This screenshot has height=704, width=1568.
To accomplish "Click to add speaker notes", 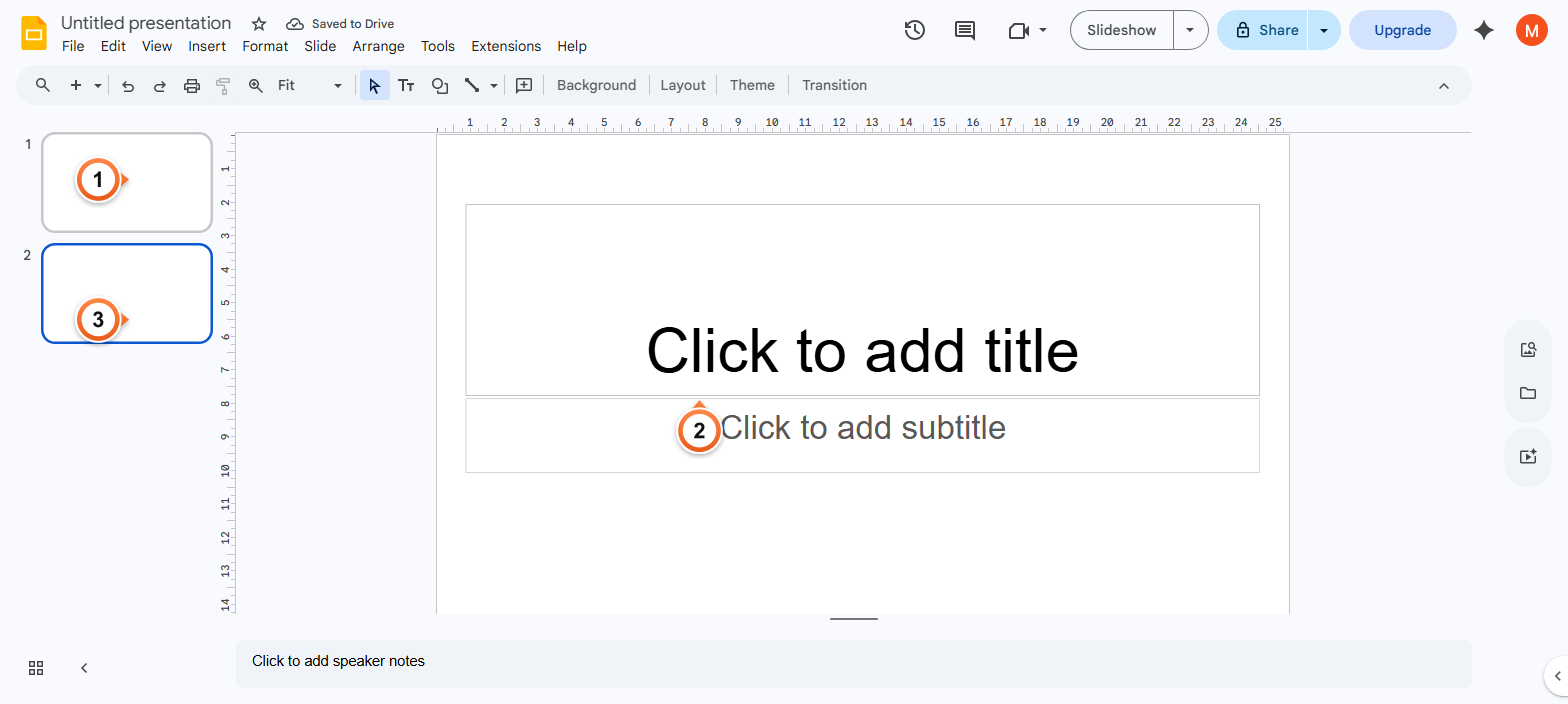I will [853, 663].
